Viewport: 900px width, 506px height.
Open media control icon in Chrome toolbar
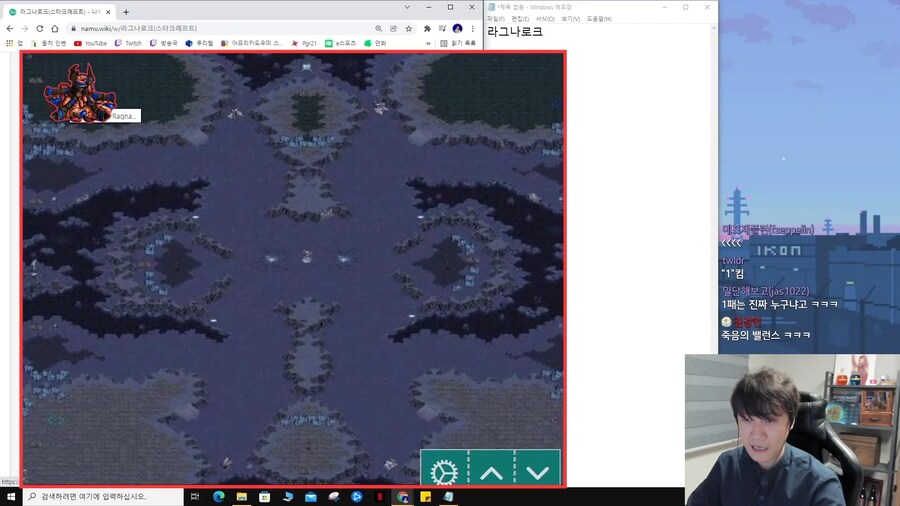click(x=442, y=28)
